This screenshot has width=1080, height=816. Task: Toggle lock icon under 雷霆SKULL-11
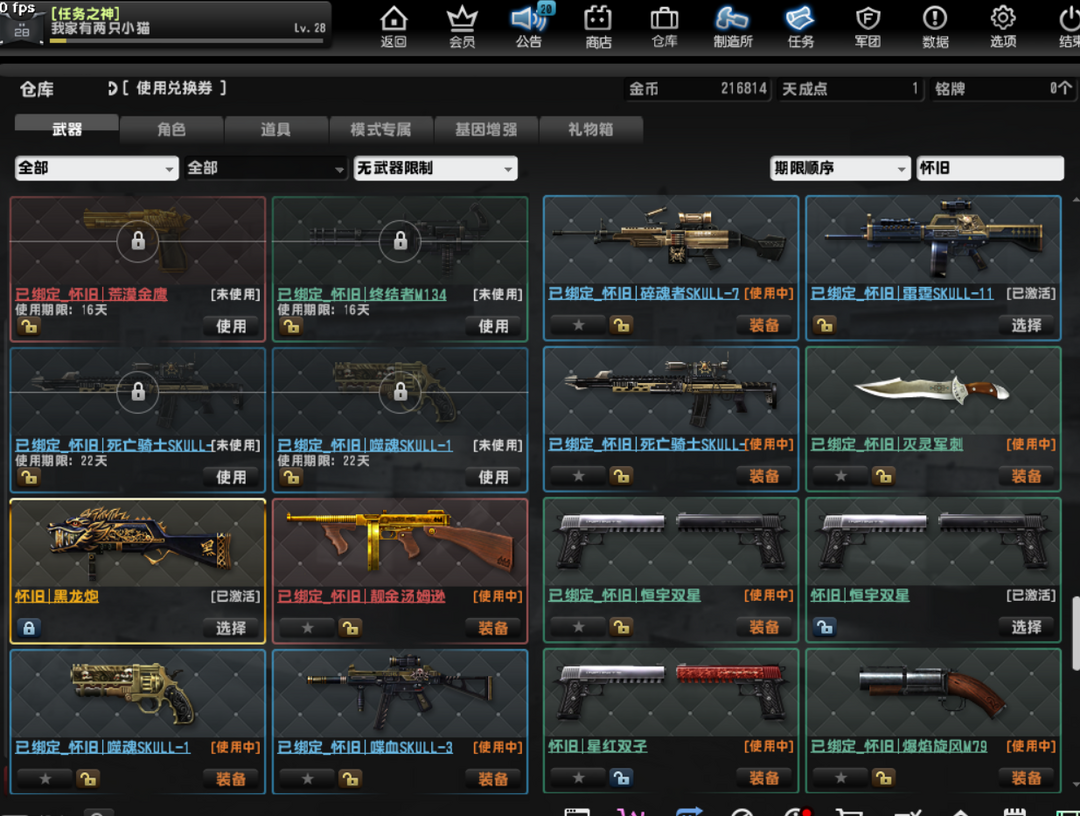pyautogui.click(x=824, y=324)
